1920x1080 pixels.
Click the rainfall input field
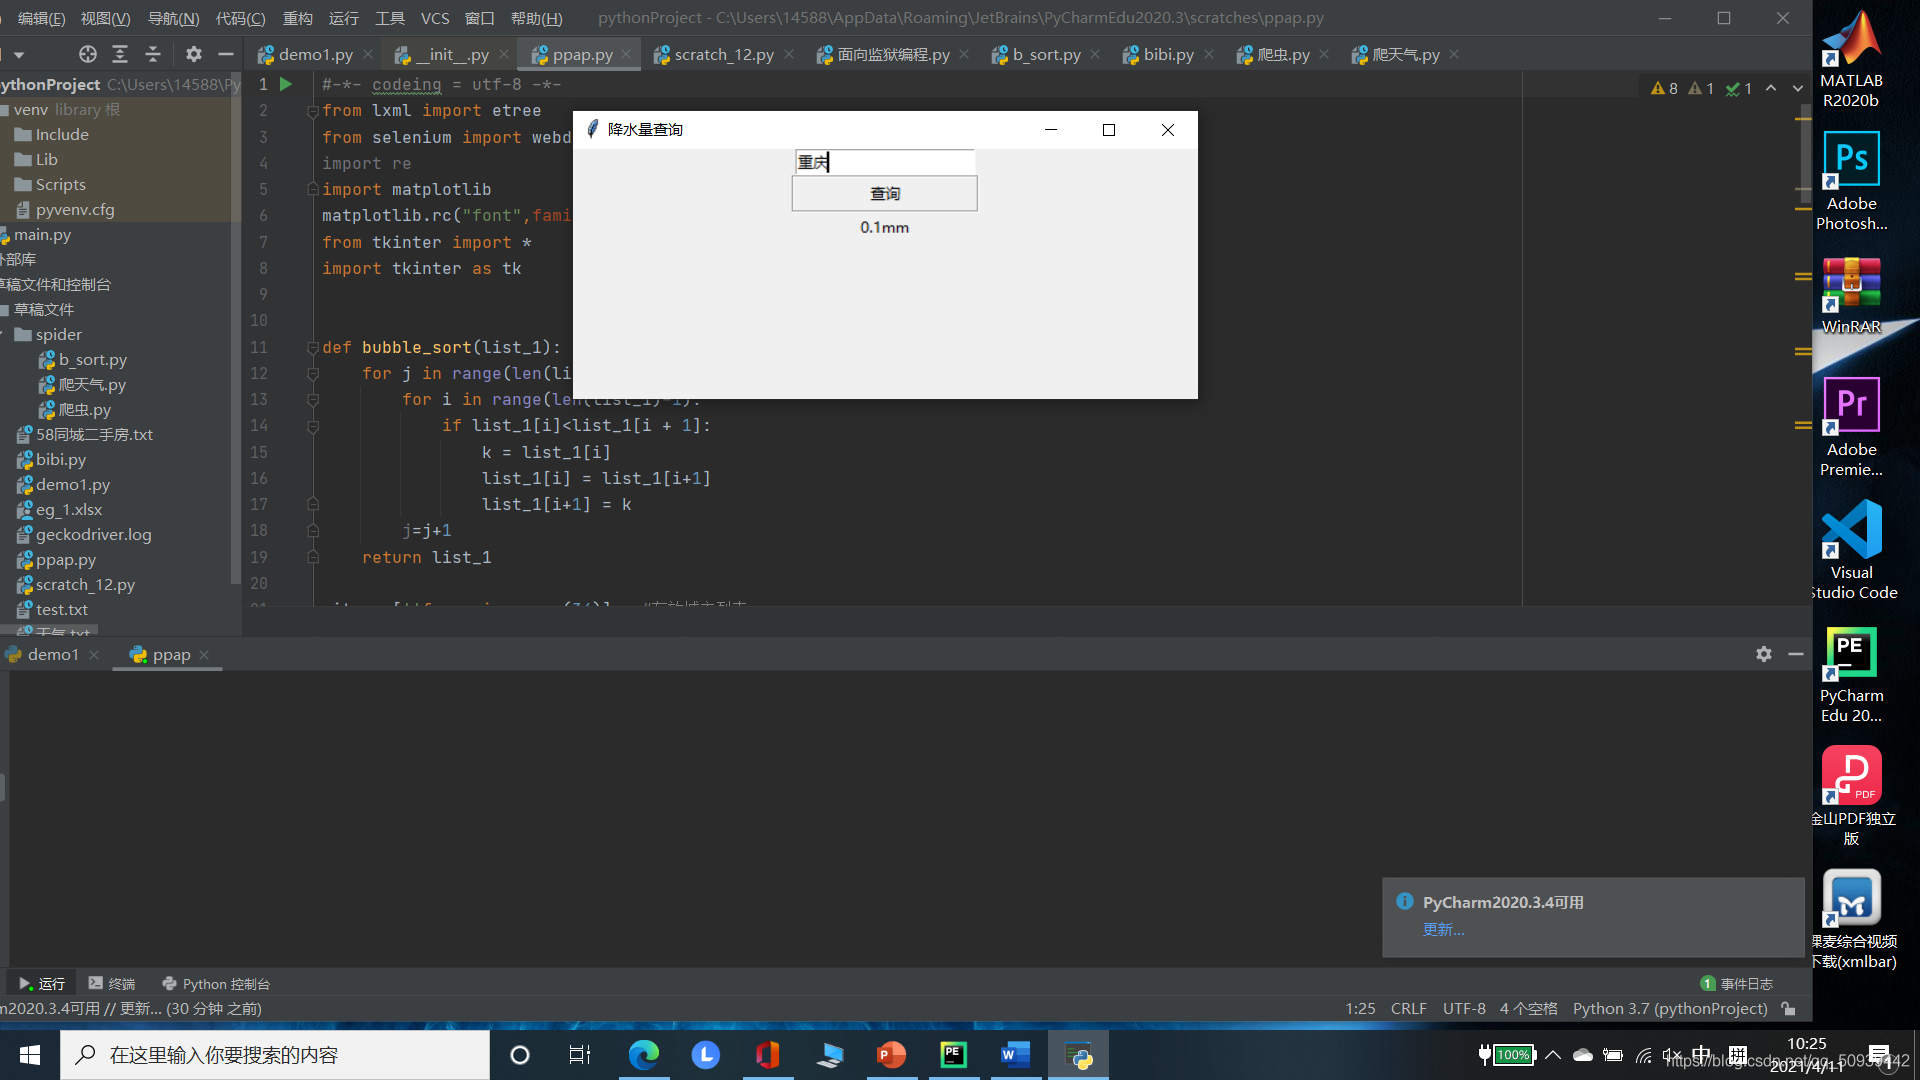(885, 161)
